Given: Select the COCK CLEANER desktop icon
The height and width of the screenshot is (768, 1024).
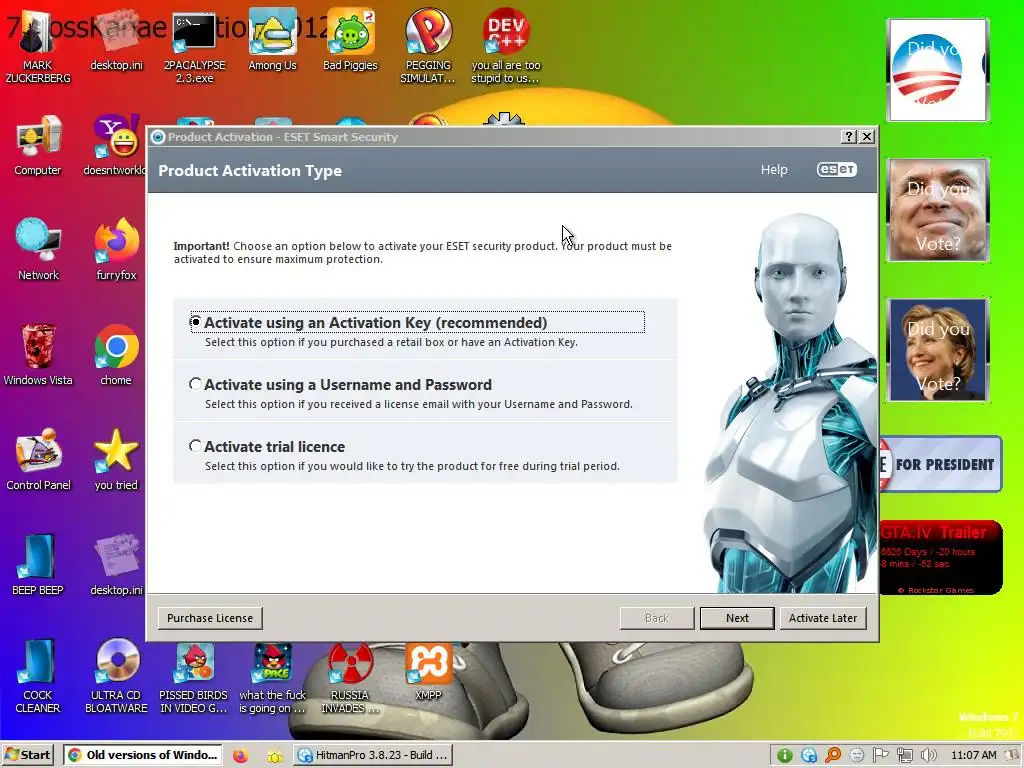Looking at the screenshot, I should point(38,677).
